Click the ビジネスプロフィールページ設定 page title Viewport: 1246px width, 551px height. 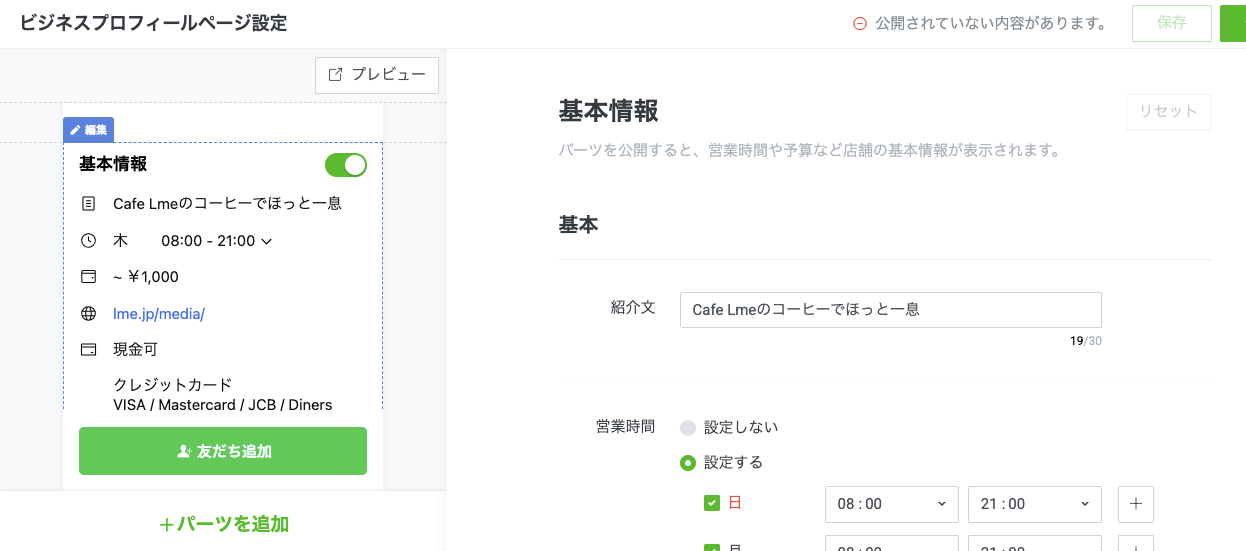[x=153, y=23]
